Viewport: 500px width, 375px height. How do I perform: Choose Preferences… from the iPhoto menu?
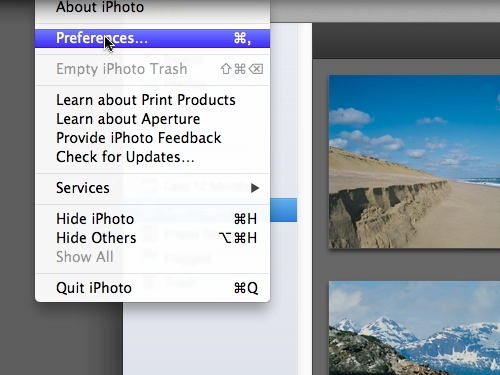(152, 38)
